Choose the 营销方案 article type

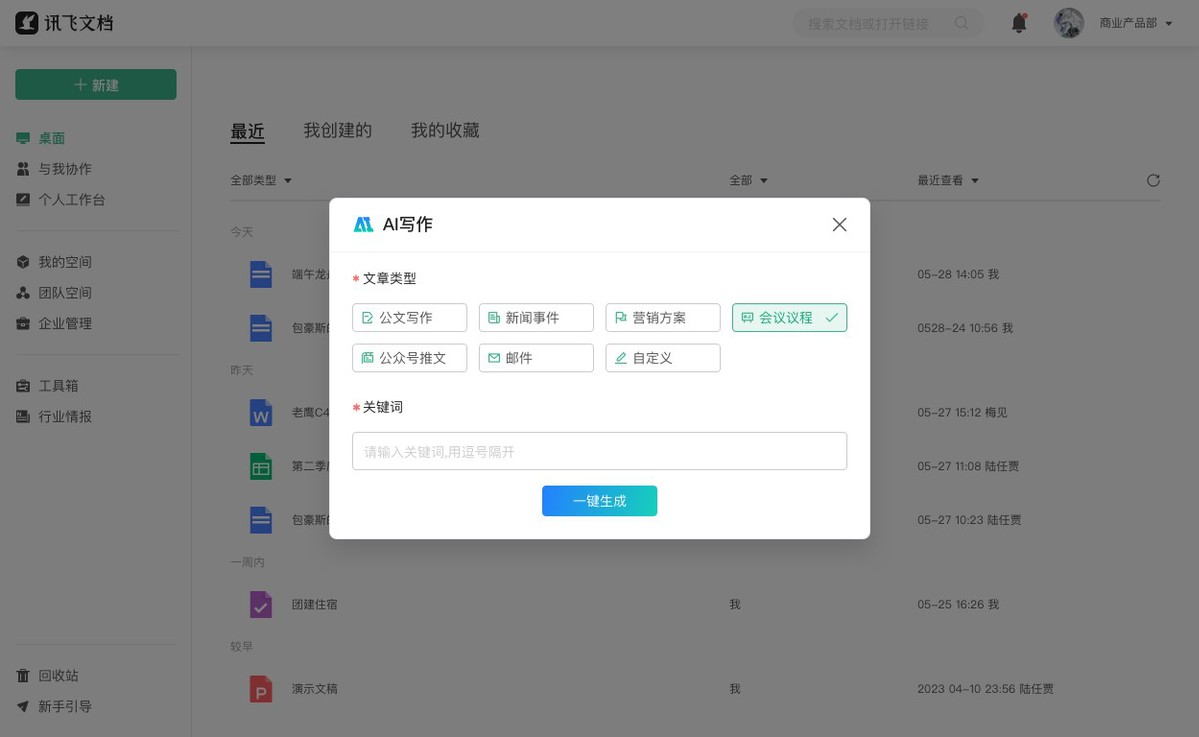pos(662,318)
